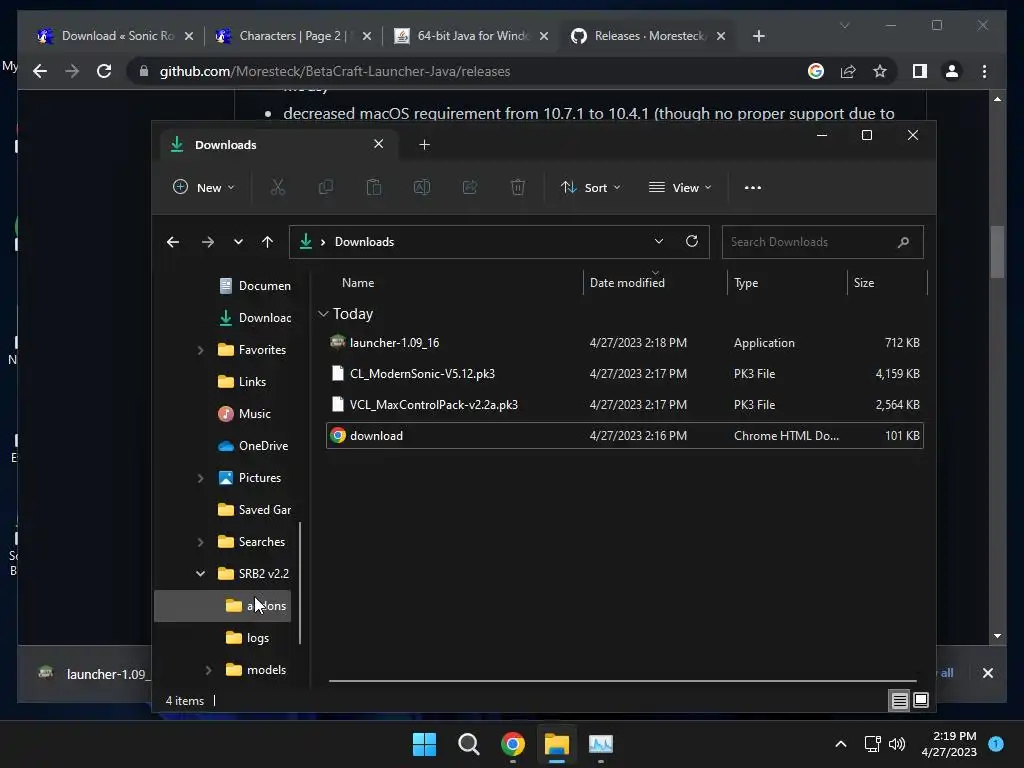Close the Chrome downloads bar
Viewport: 1024px width, 768px height.
point(988,673)
